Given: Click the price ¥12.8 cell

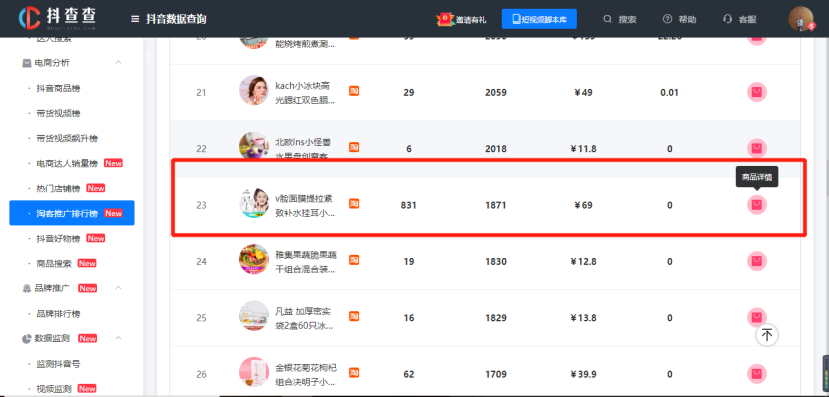Looking at the screenshot, I should tap(583, 262).
